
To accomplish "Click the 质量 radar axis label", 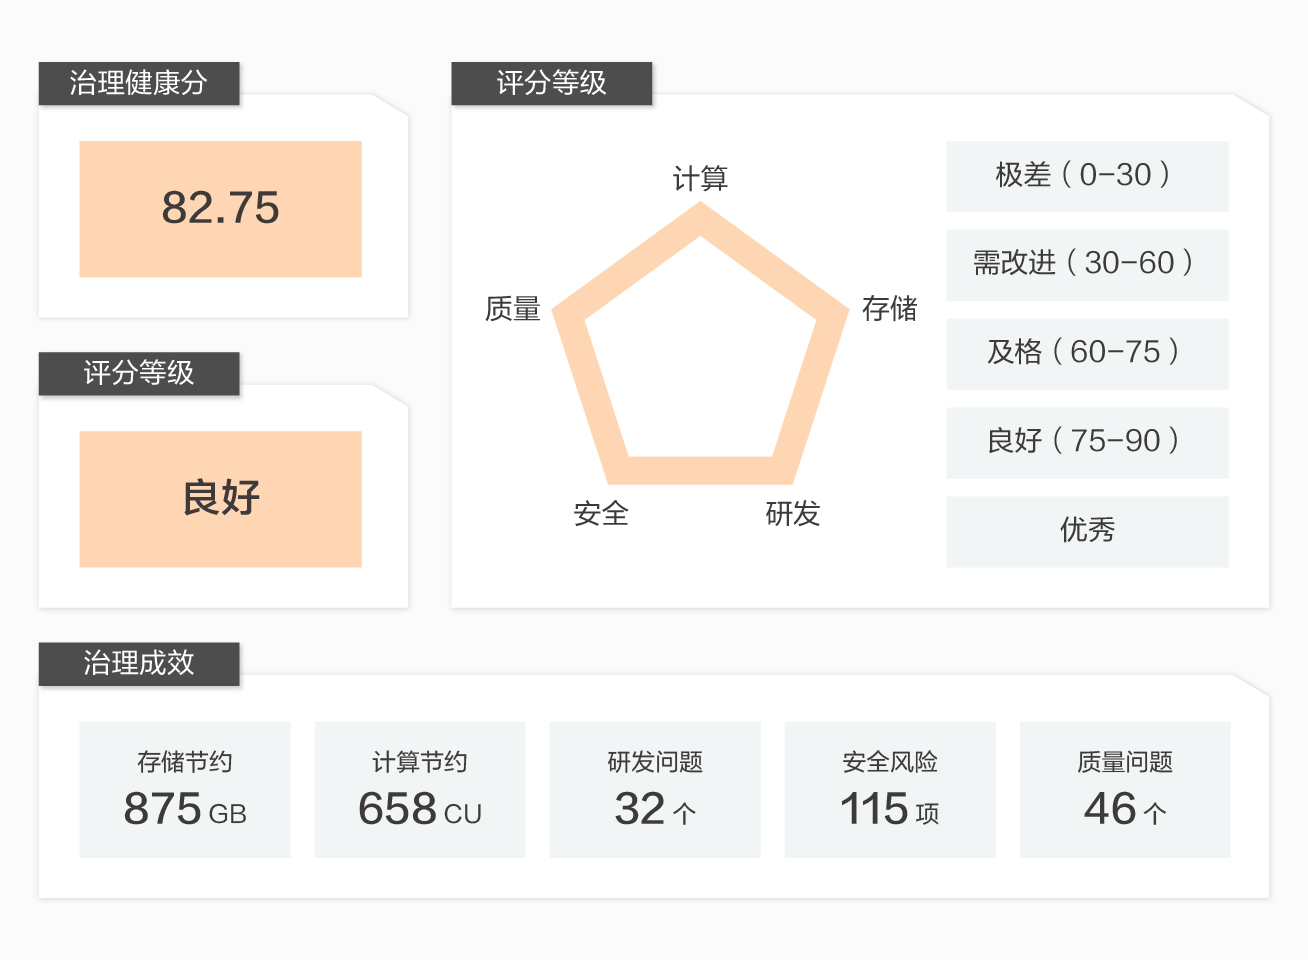I will [x=512, y=309].
